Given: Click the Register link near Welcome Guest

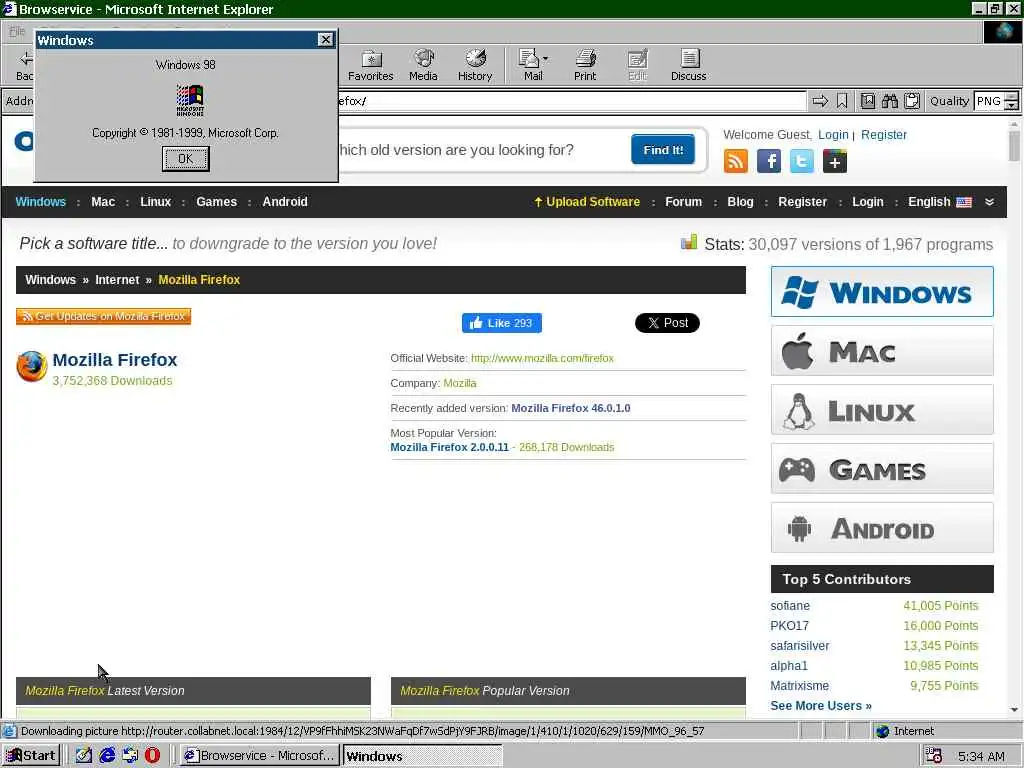Looking at the screenshot, I should (884, 135).
